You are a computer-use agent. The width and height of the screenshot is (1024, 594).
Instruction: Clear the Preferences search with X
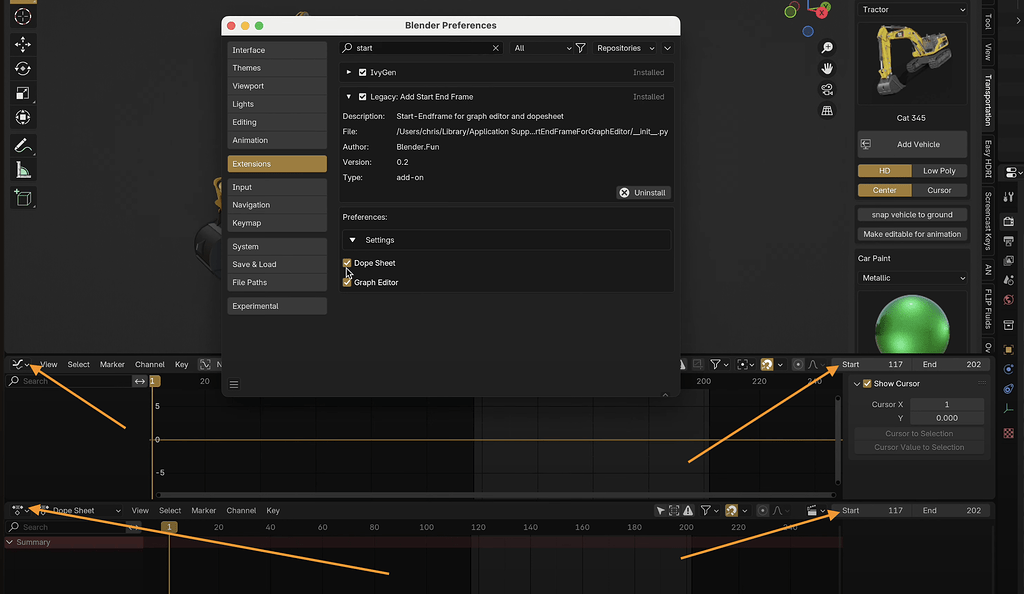pos(496,48)
